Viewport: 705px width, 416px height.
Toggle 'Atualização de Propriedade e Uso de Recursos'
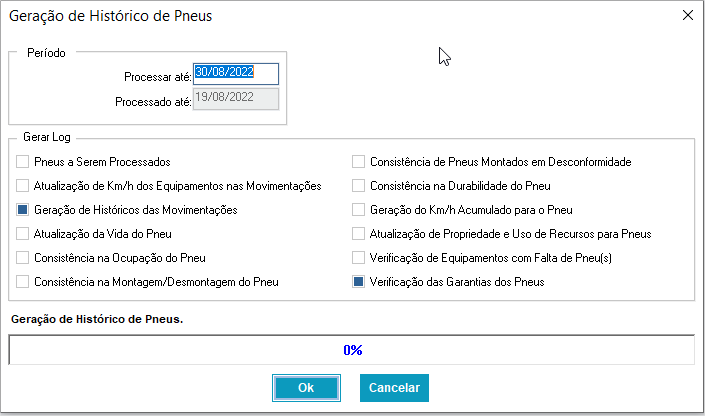point(359,234)
